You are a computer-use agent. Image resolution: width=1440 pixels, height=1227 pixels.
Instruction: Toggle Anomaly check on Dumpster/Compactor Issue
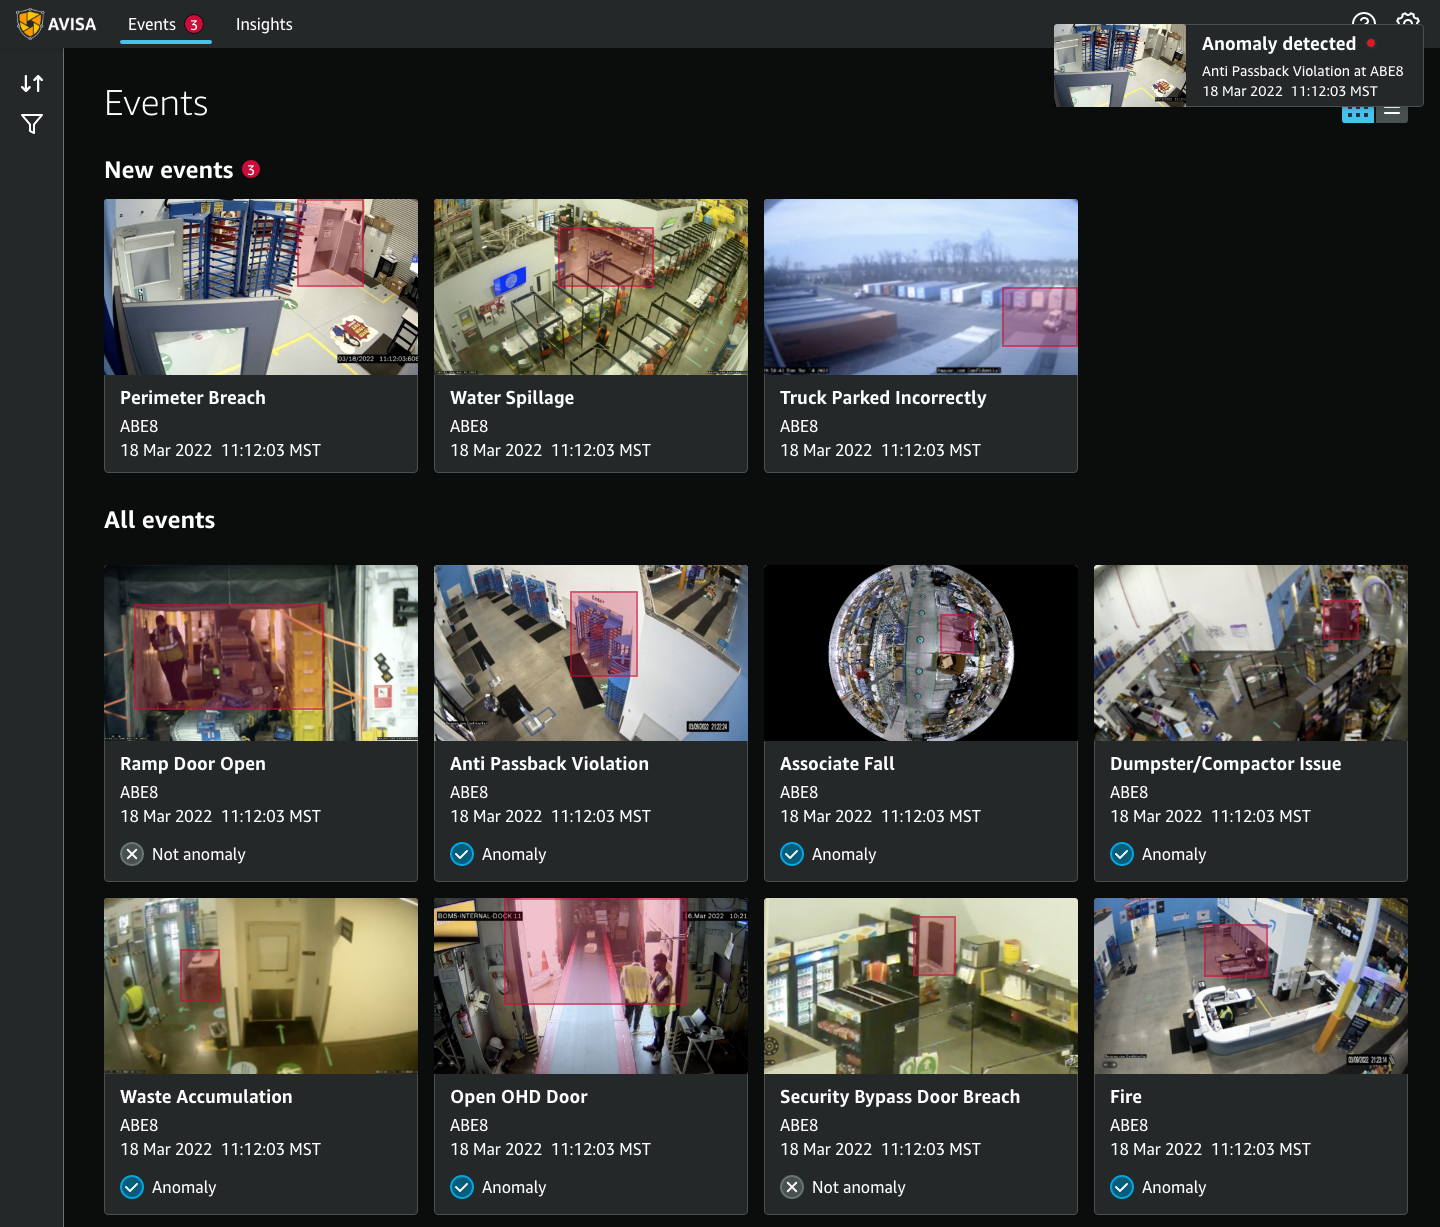click(1122, 854)
